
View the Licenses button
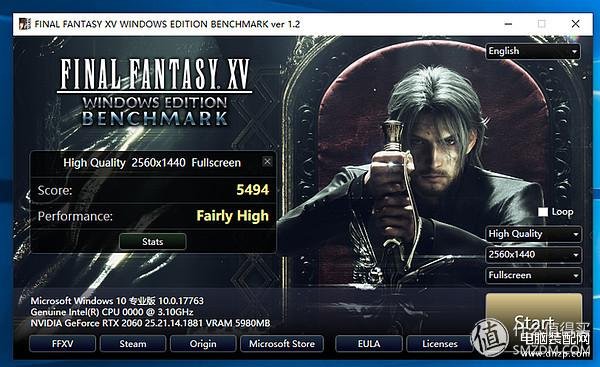[x=440, y=344]
